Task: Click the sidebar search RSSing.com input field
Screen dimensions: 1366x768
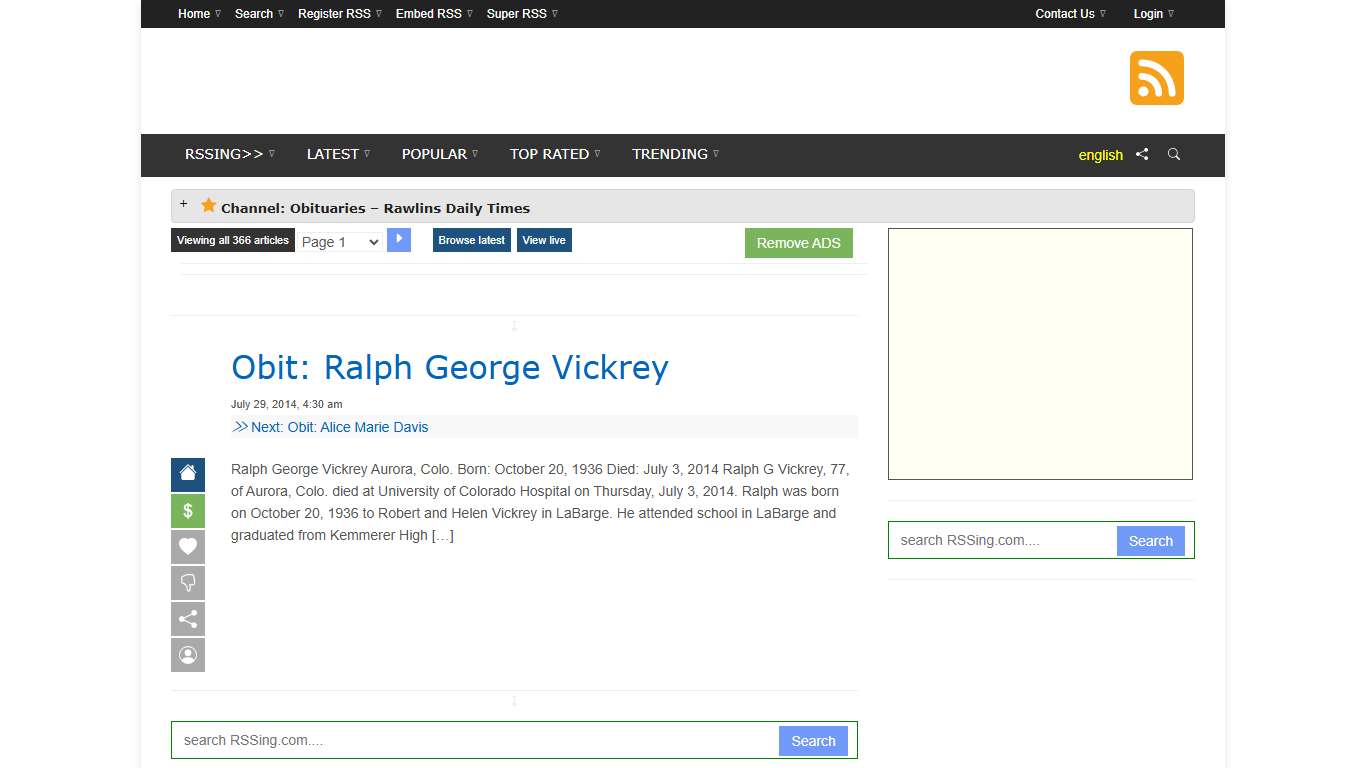Action: (x=1002, y=541)
